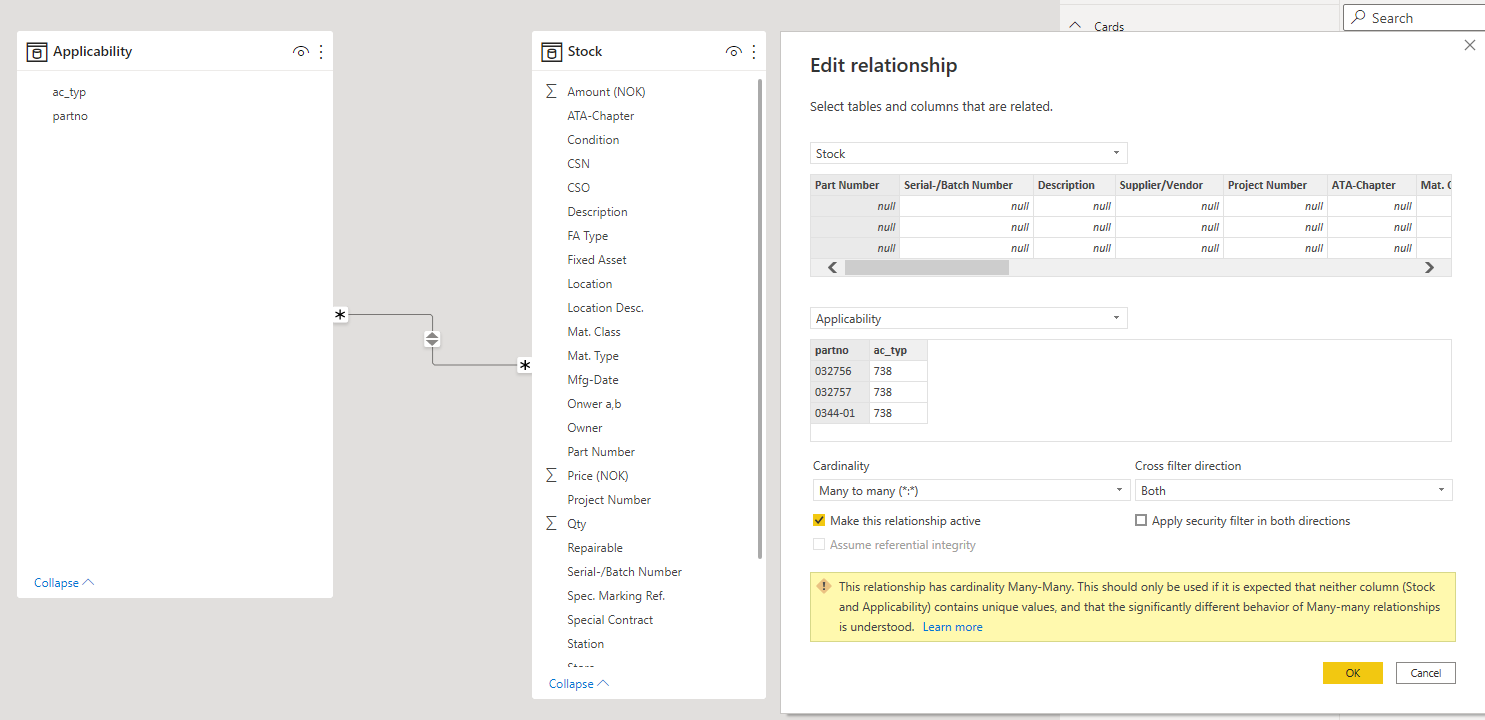
Task: Click the relationship cross-filter direction arrow icon
Action: point(432,339)
